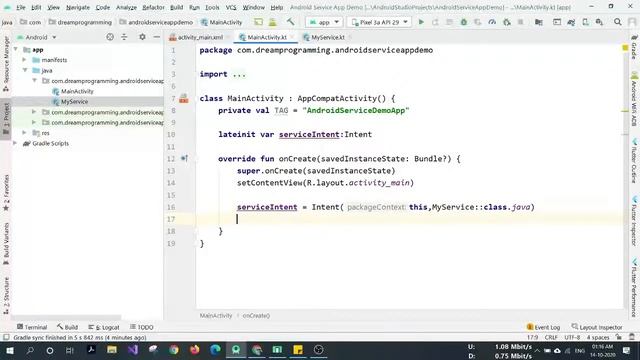Toggle the Project tool window tab
This screenshot has height=360, width=640.
pyautogui.click(x=6, y=118)
